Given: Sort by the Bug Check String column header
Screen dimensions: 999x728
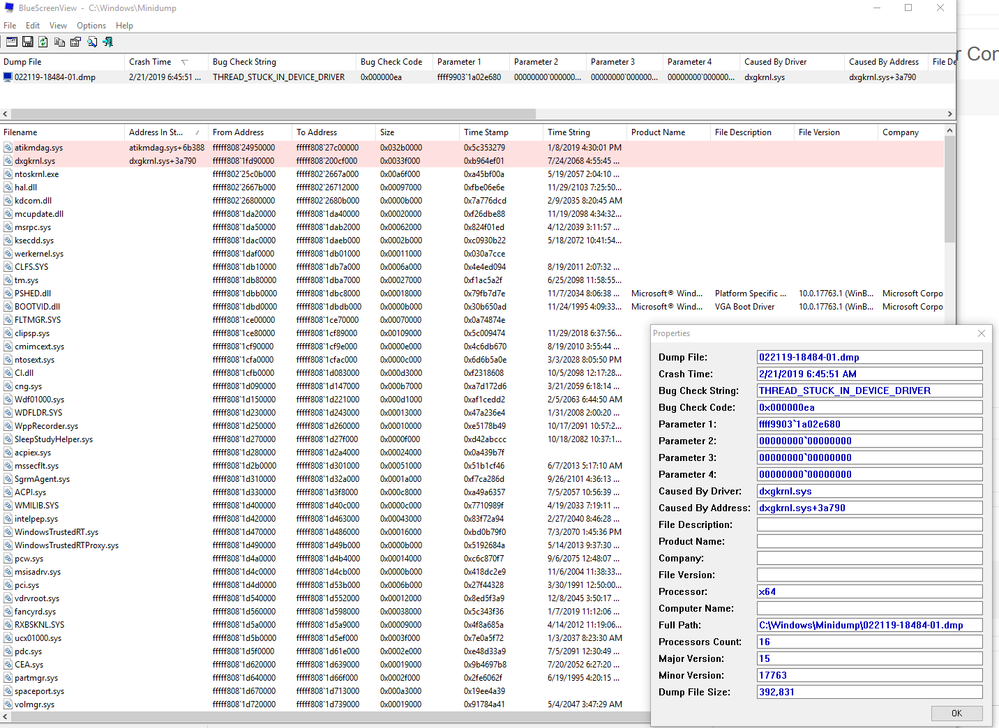Looking at the screenshot, I should tap(282, 62).
